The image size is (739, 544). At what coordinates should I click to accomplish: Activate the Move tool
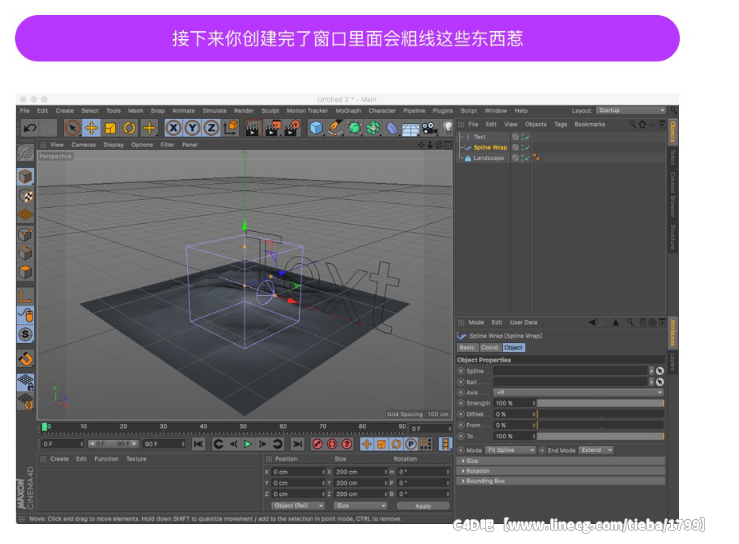coord(91,128)
